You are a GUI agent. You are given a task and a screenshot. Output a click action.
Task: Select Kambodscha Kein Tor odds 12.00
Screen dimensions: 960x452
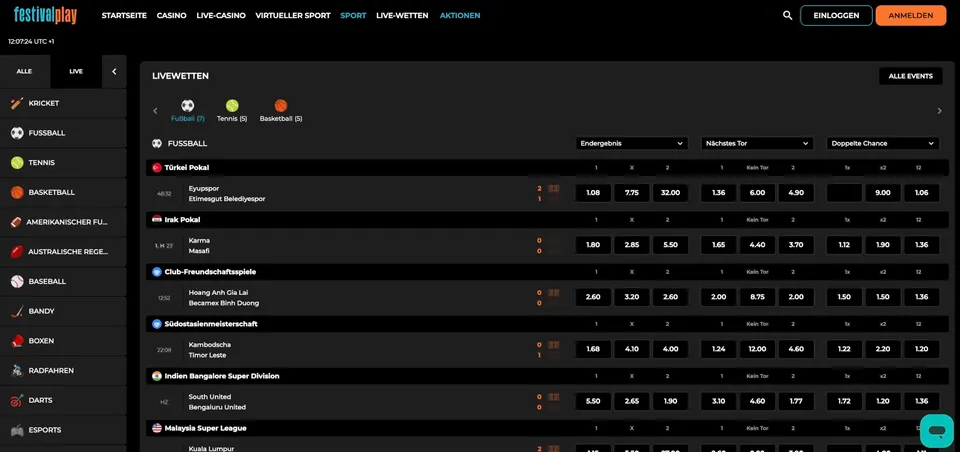[x=757, y=349]
